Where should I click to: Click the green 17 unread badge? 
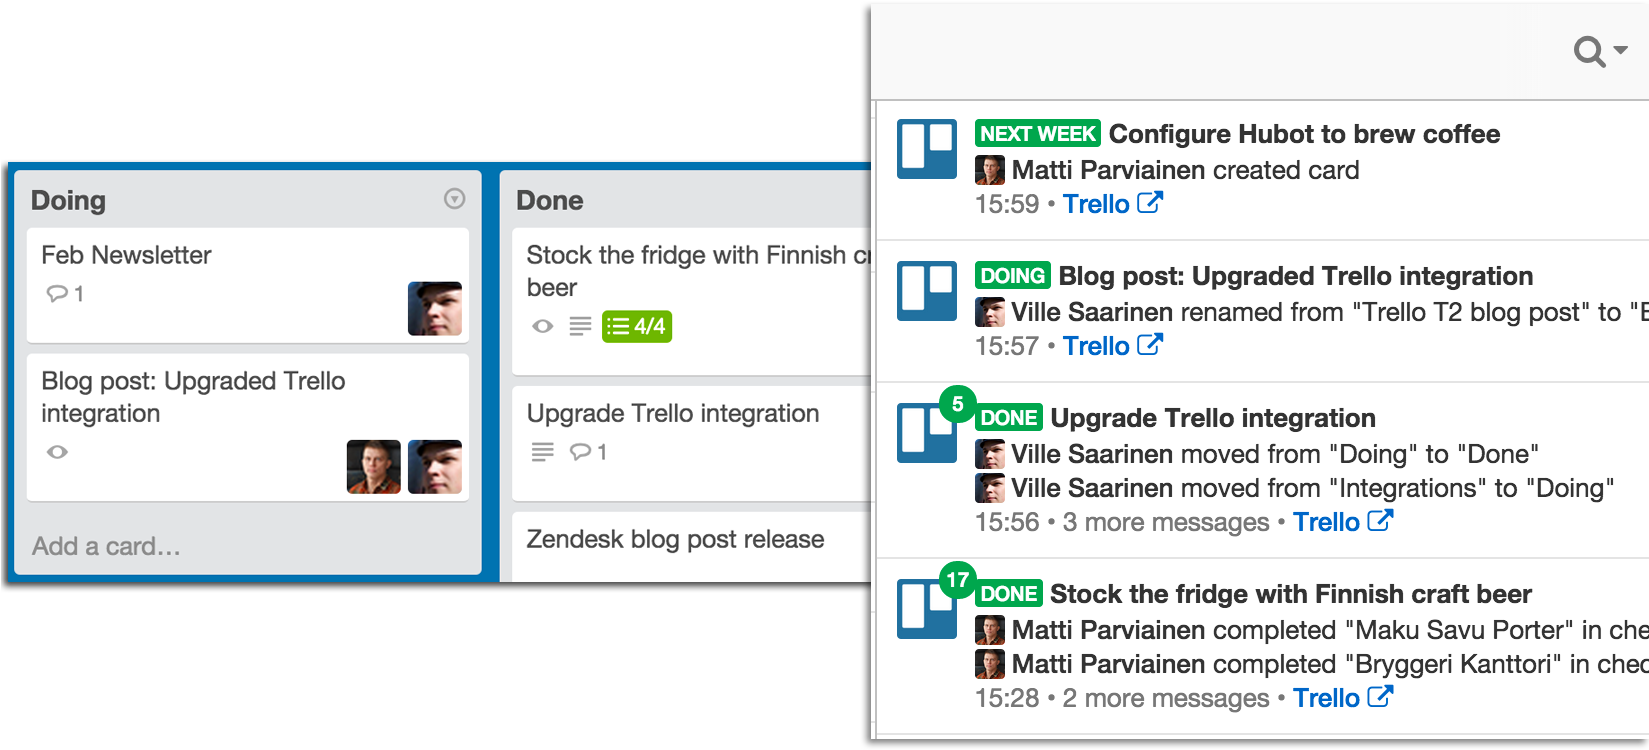(x=957, y=580)
